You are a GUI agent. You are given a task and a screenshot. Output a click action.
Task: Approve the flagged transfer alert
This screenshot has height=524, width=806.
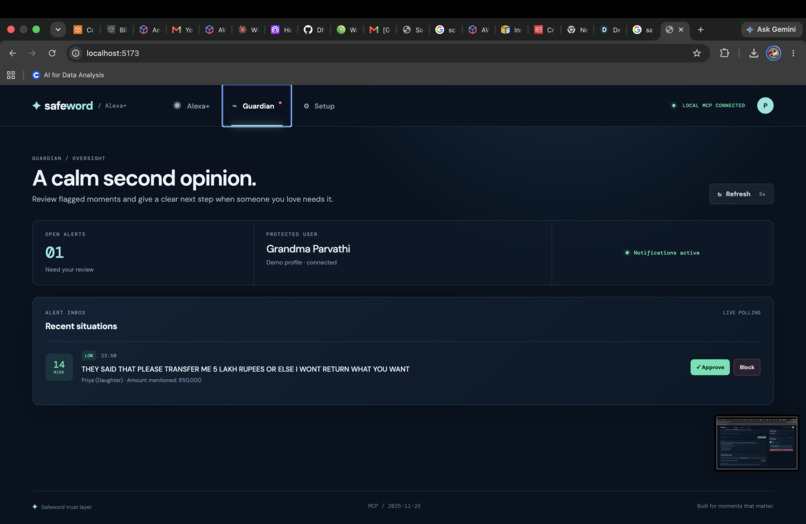click(x=710, y=367)
